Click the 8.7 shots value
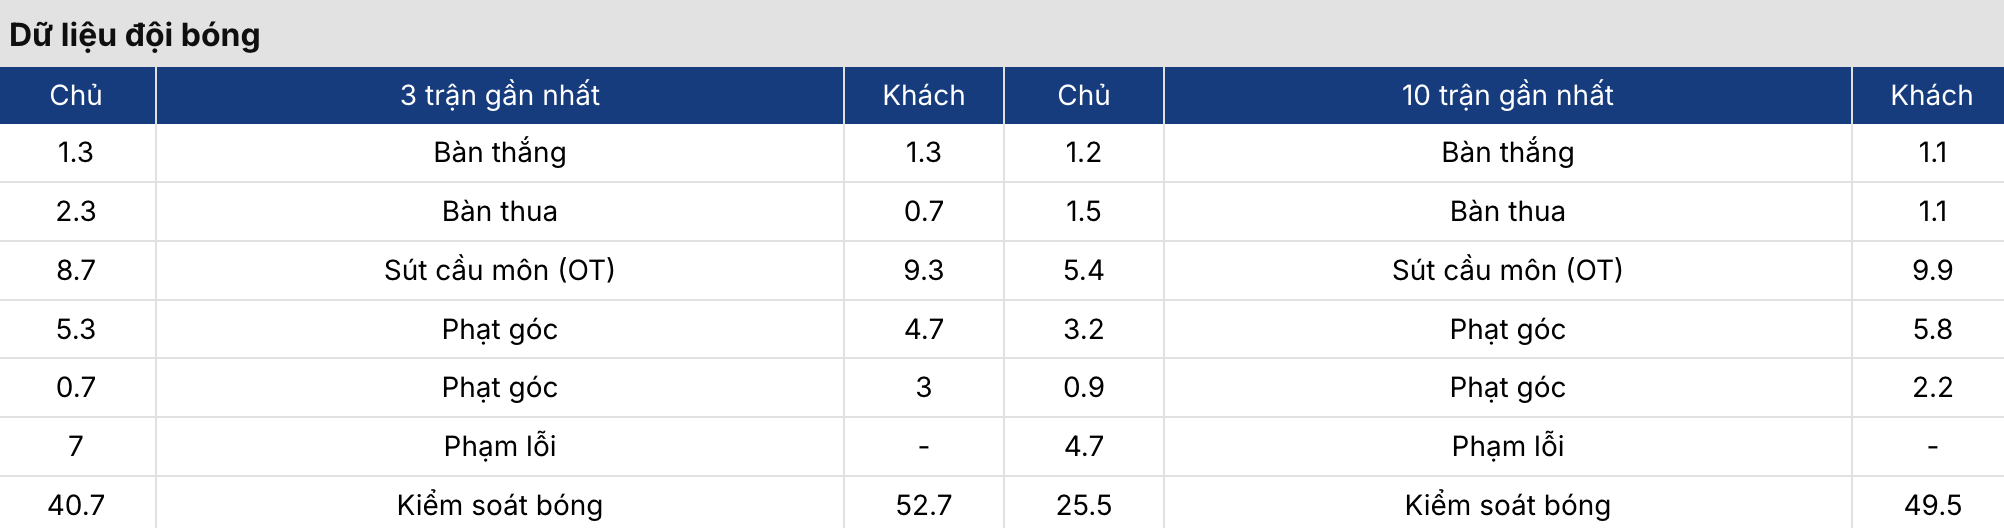 click(x=76, y=270)
